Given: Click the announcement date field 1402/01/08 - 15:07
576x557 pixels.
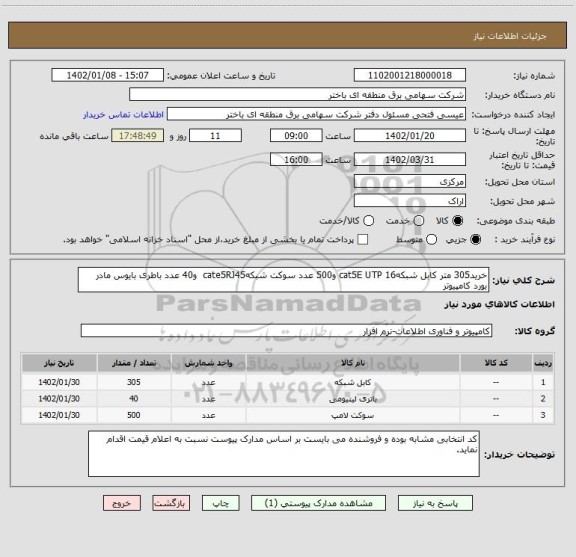Looking at the screenshot, I should pyautogui.click(x=108, y=75).
